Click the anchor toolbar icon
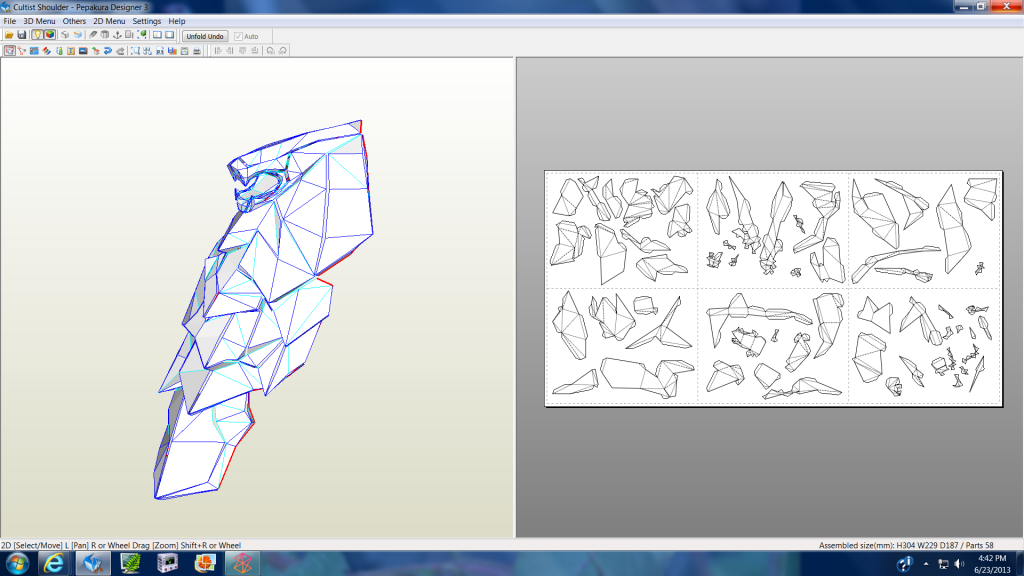Image resolution: width=1024 pixels, height=576 pixels. [x=117, y=35]
